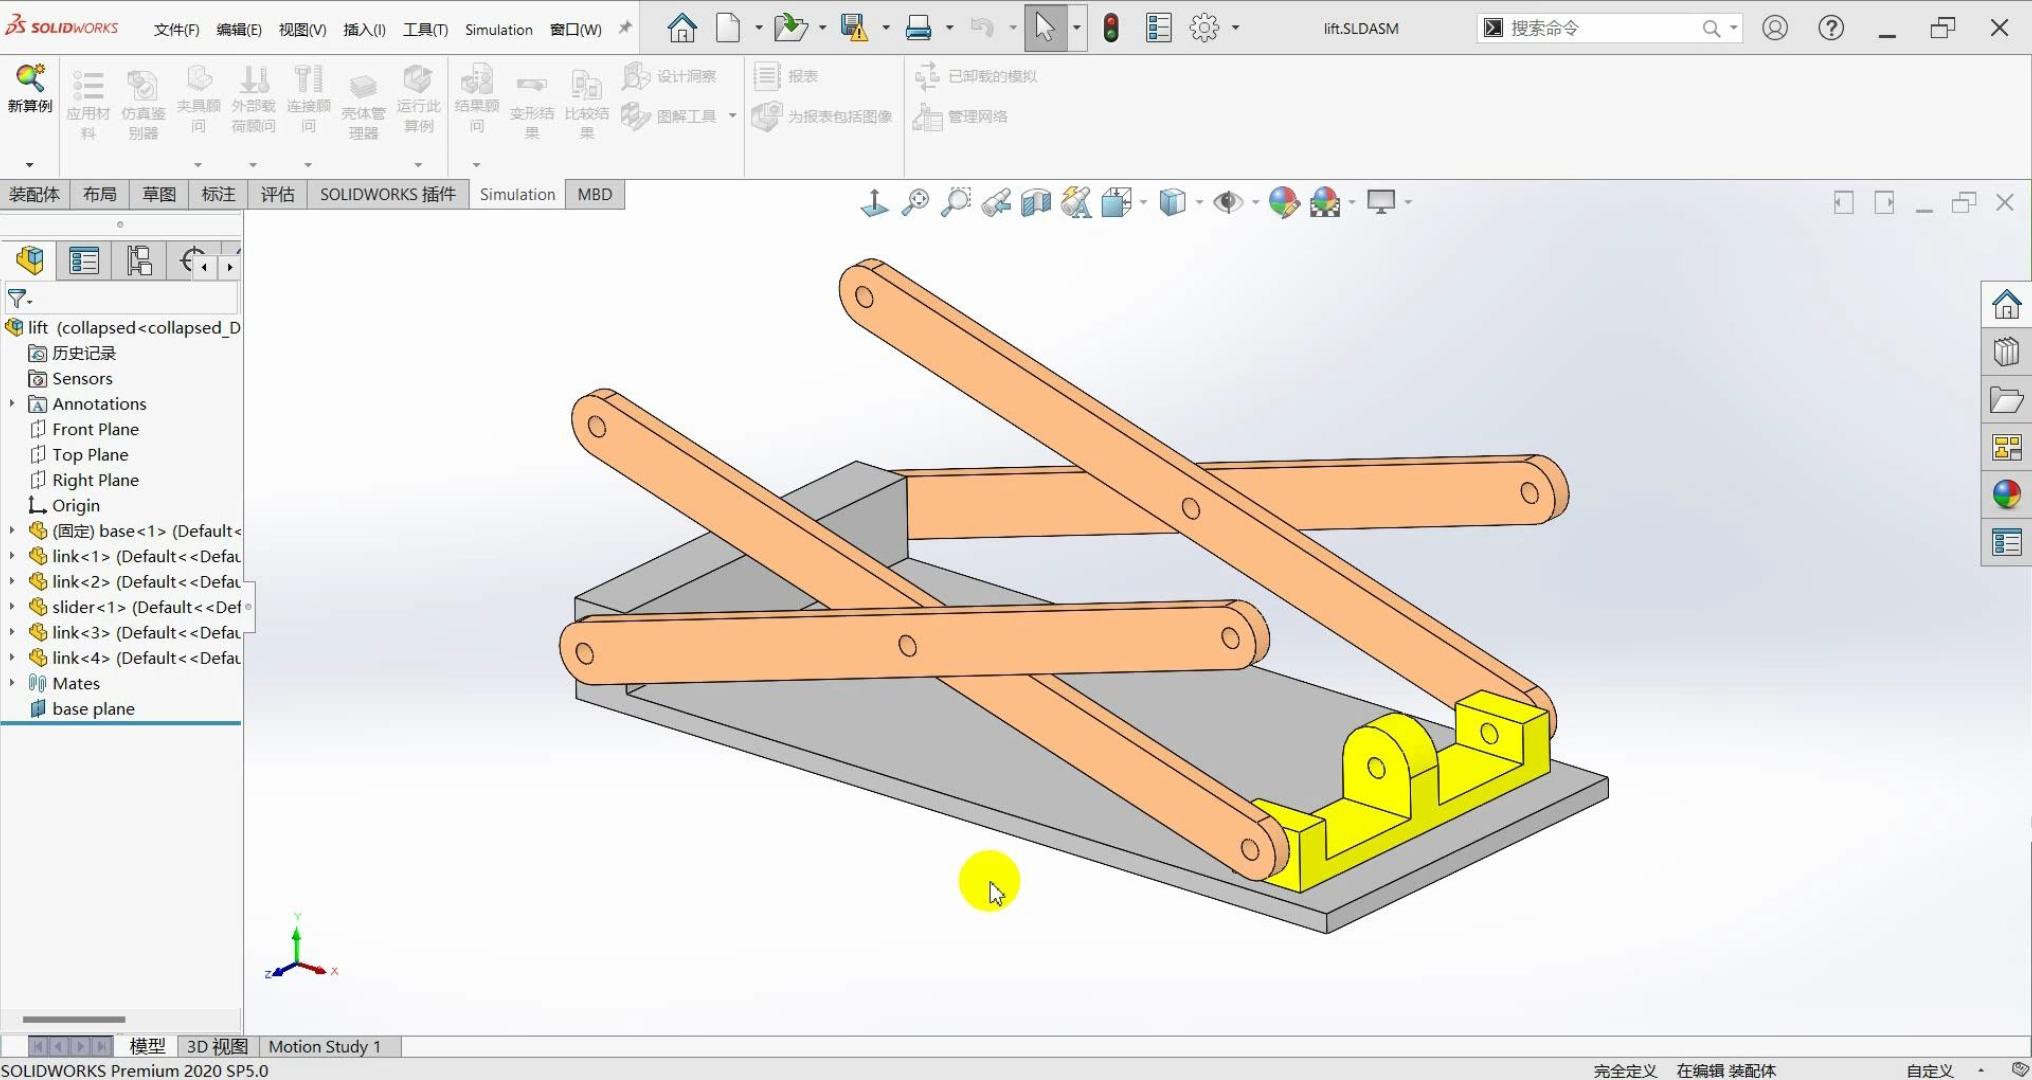Open the Display Style dropdown arrow
Viewport: 2032px width, 1080px height.
click(1199, 202)
